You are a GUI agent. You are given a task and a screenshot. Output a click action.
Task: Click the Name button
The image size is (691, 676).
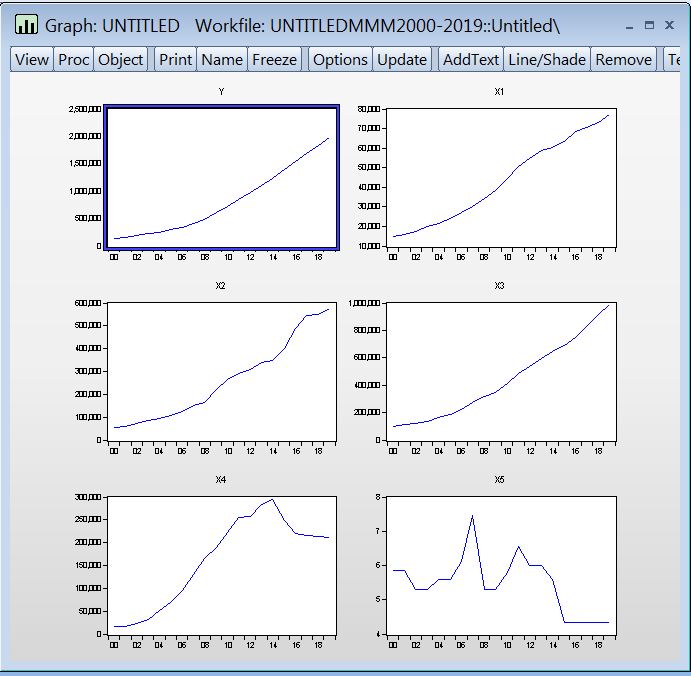coord(222,60)
